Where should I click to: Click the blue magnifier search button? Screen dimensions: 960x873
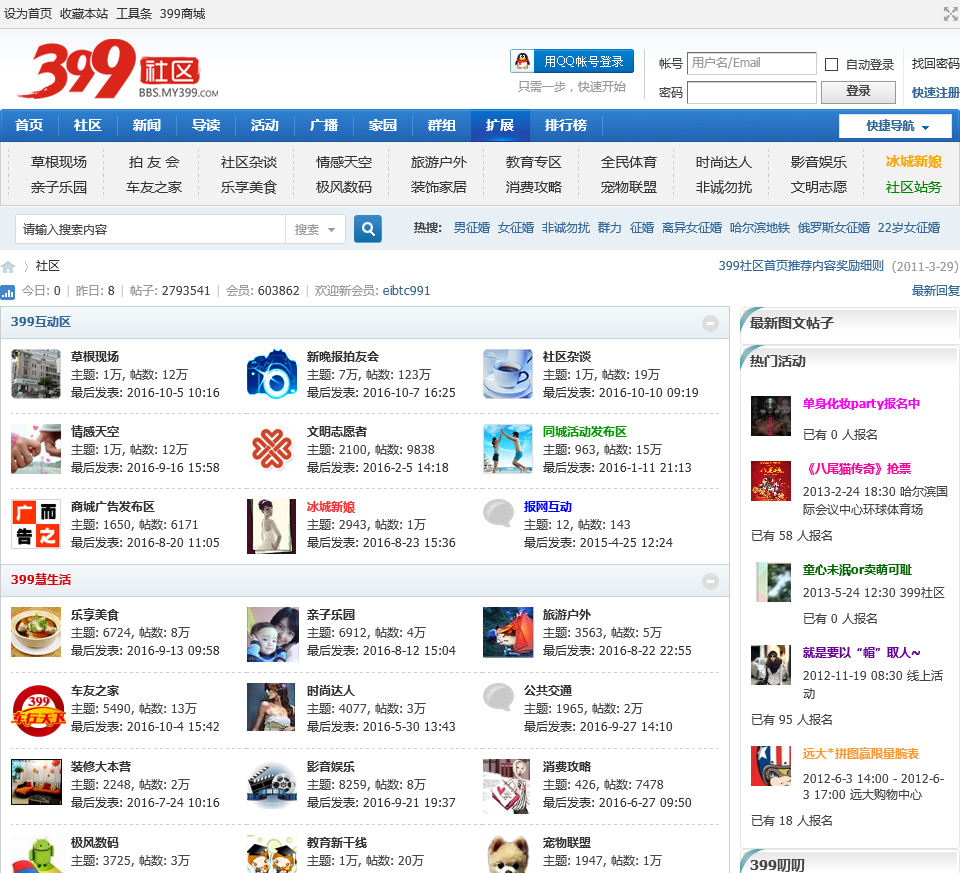[368, 229]
